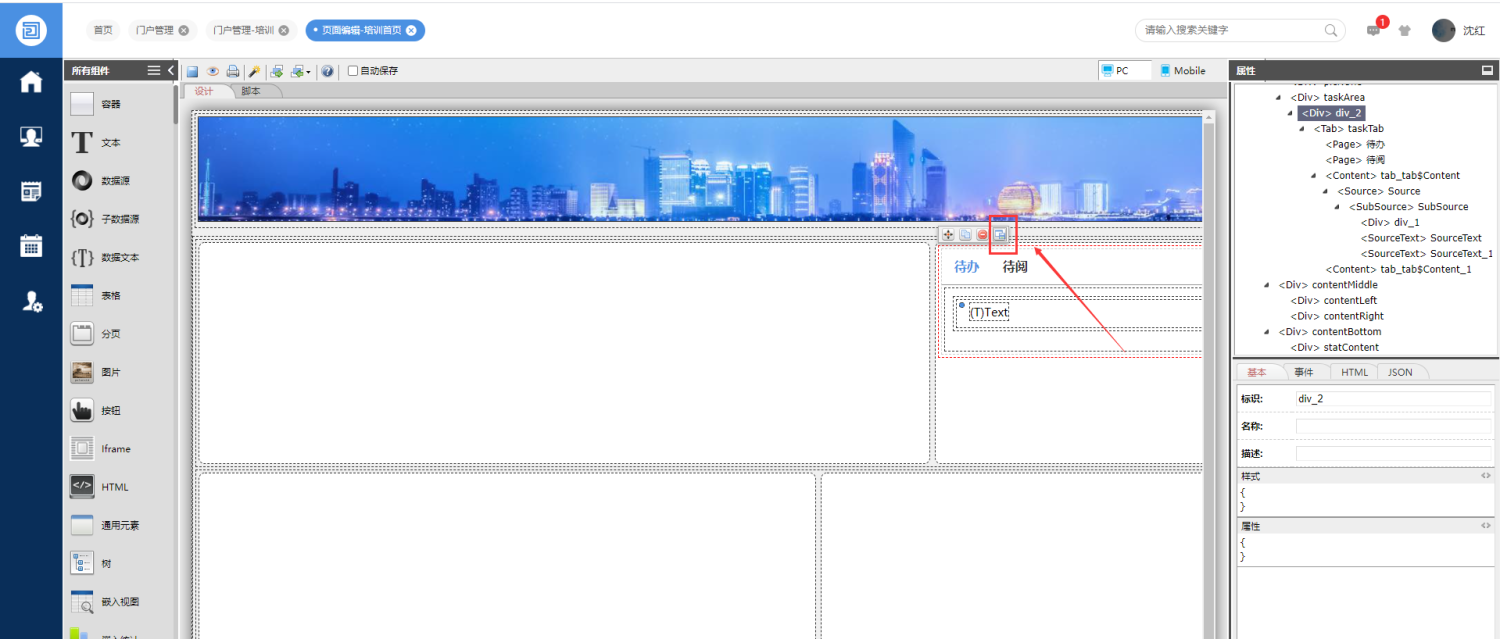Click the theme shirt icon in header
This screenshot has height=639, width=1500.
(1405, 30)
